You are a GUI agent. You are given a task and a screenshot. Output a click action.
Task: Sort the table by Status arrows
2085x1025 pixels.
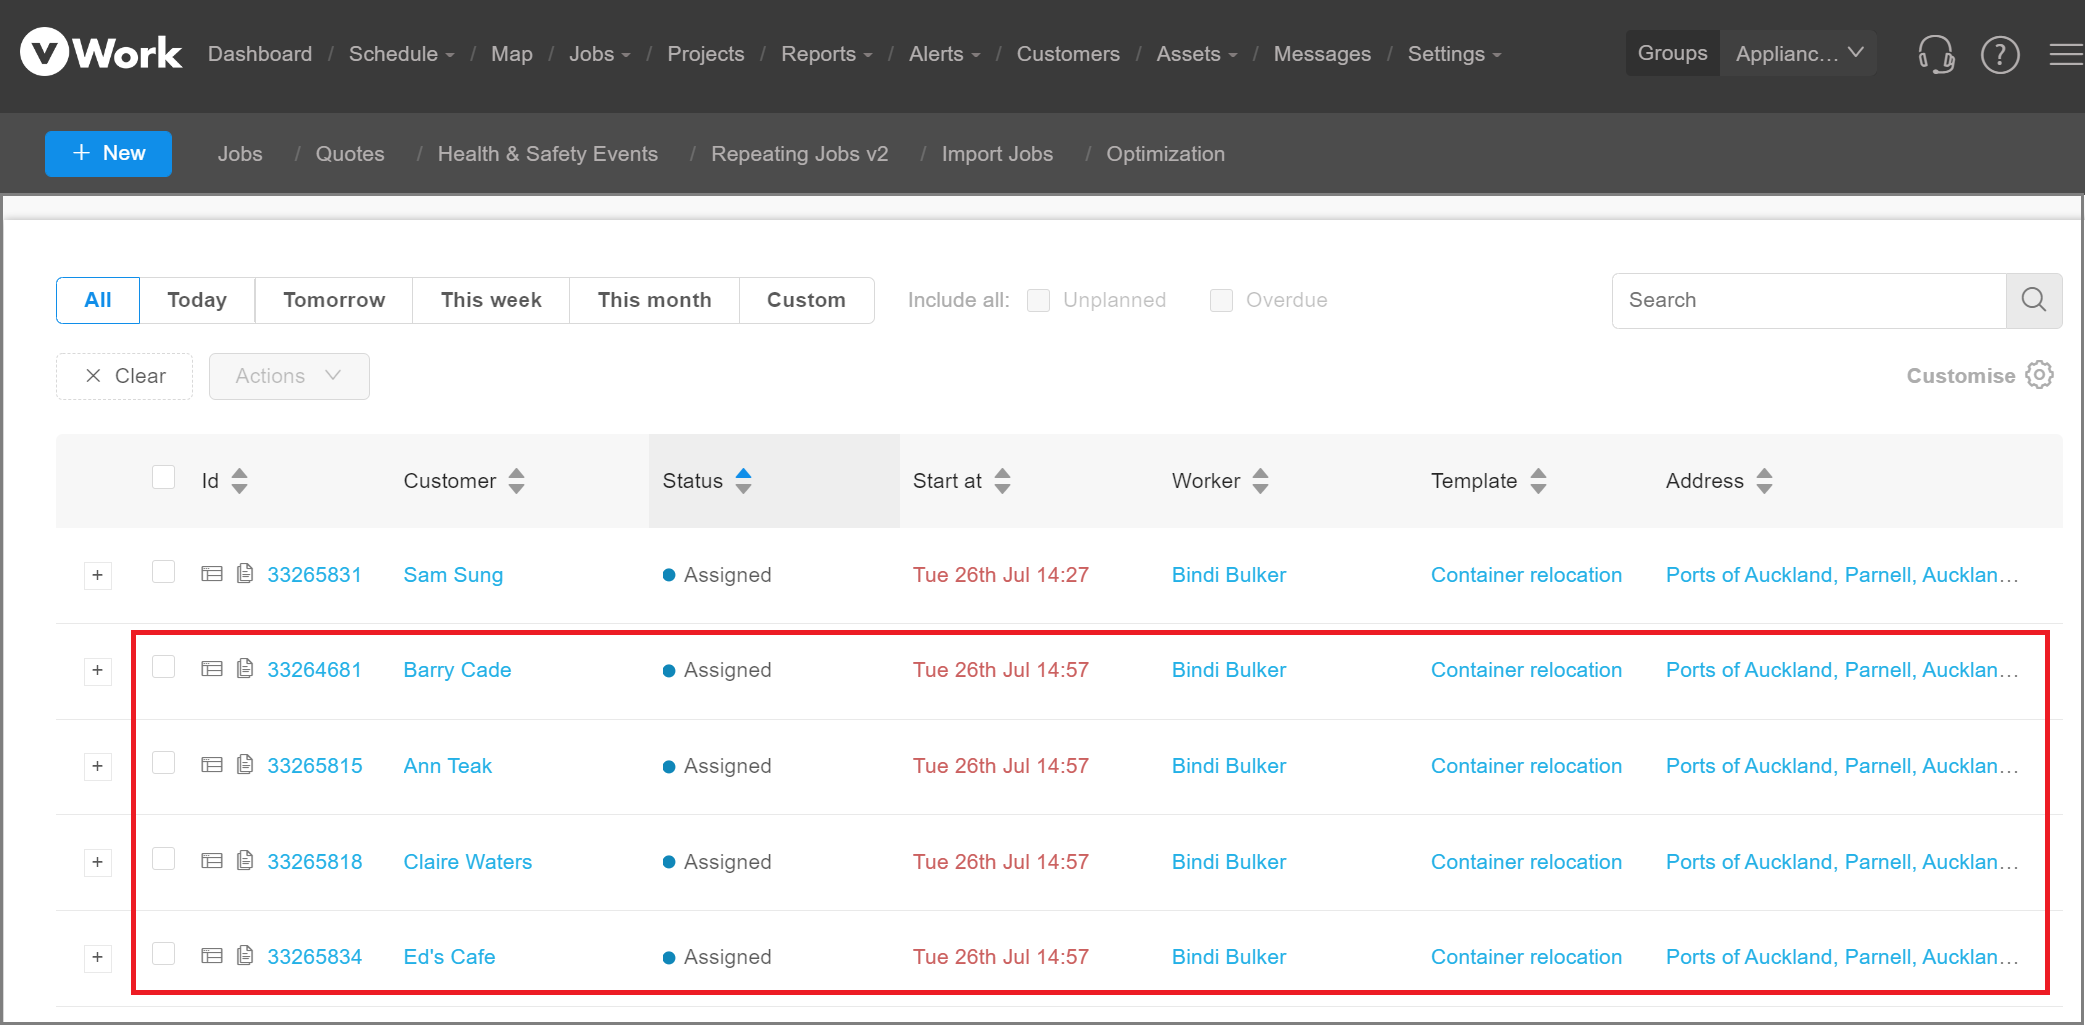(x=743, y=481)
